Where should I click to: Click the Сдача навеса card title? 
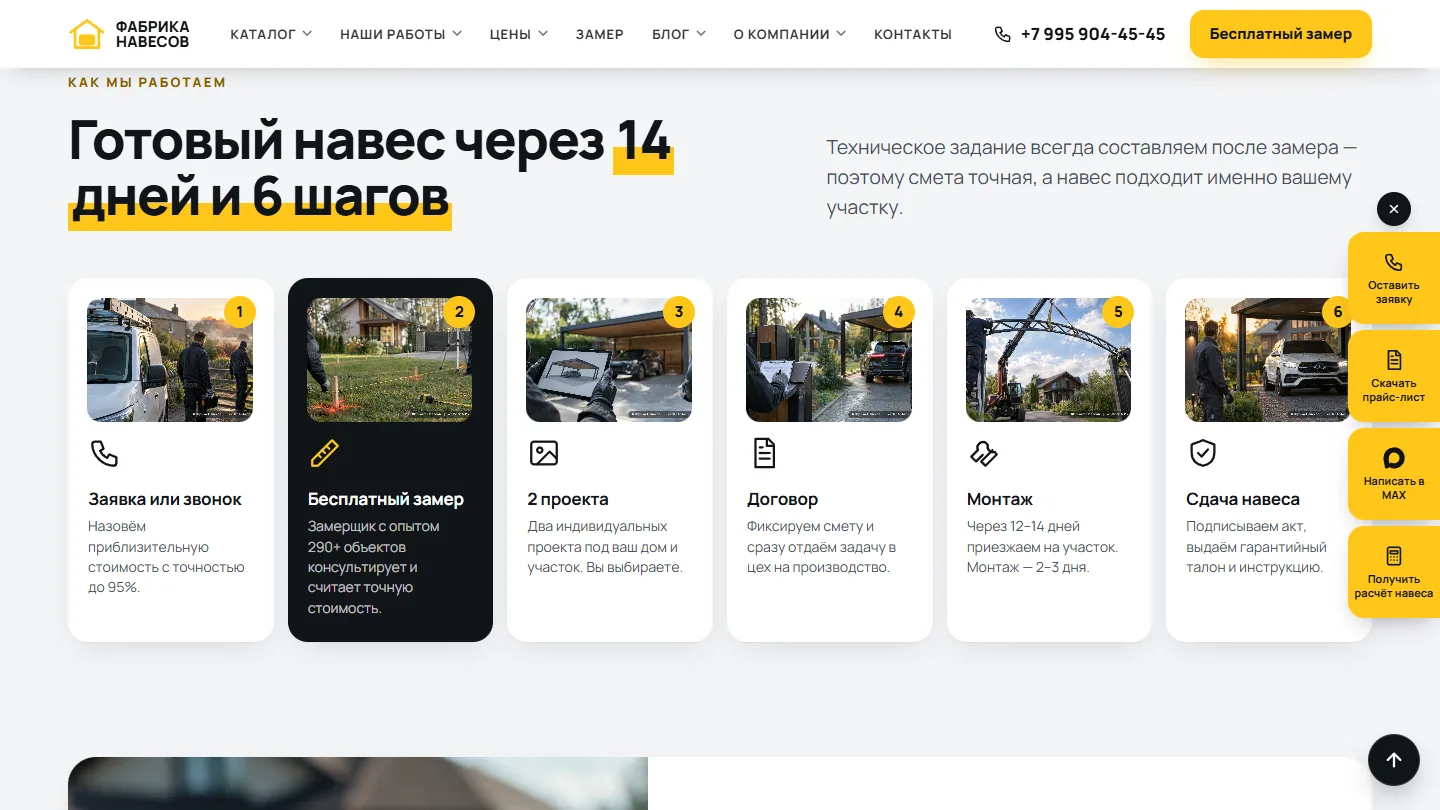[1243, 499]
